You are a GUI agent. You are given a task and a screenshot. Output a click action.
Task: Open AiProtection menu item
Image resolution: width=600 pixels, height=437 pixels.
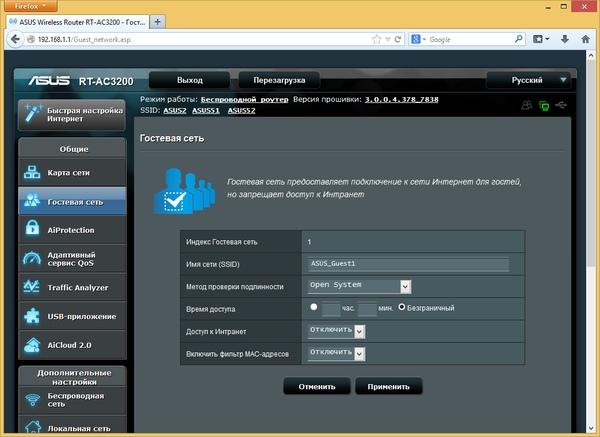tap(72, 230)
